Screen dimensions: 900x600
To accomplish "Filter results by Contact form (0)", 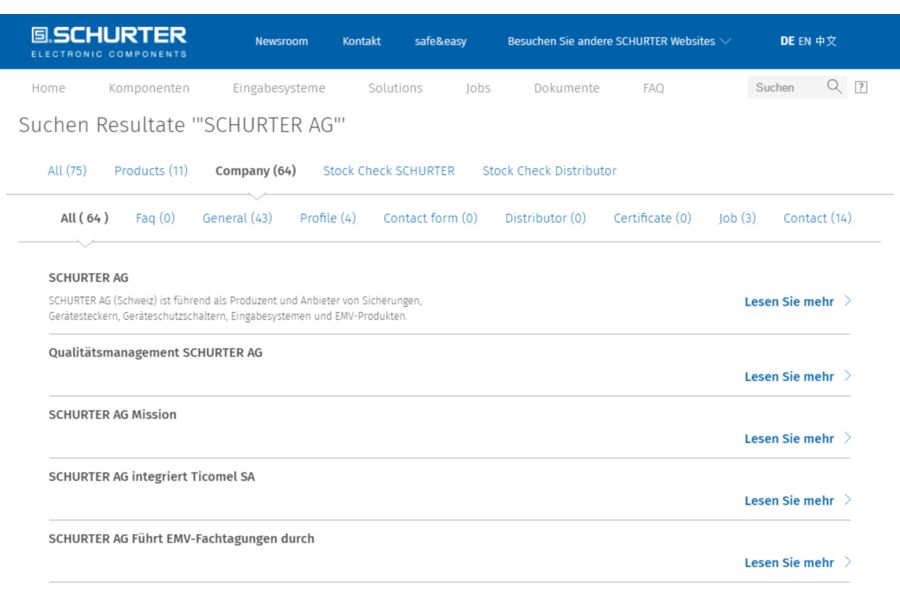I will click(430, 218).
